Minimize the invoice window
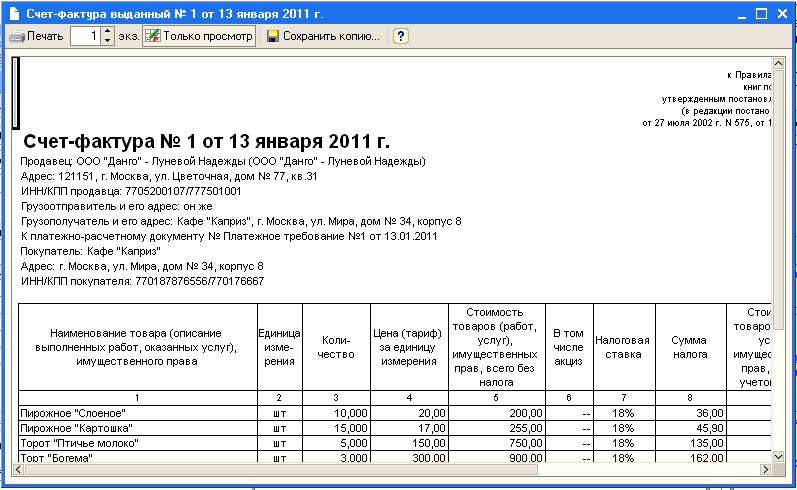 [743, 13]
